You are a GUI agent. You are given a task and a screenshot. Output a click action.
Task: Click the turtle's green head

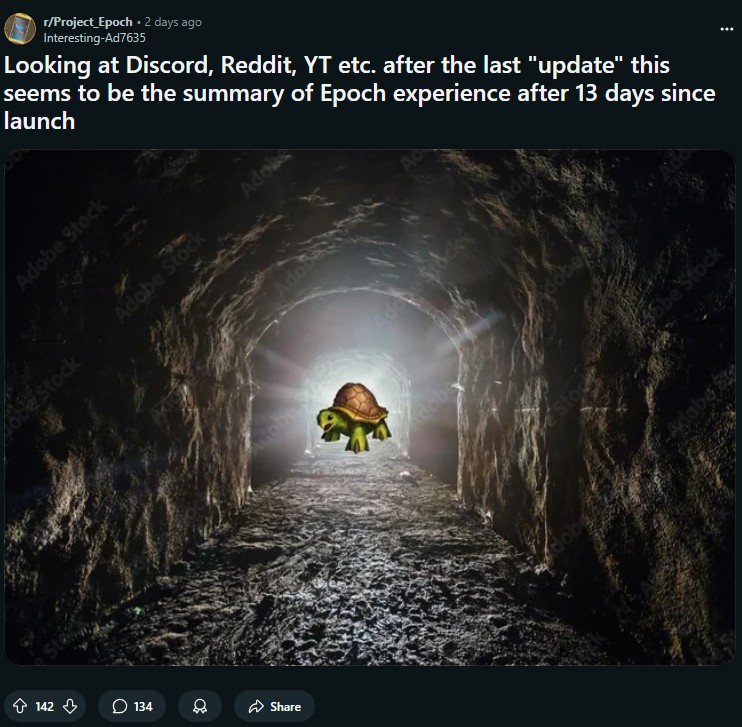click(x=327, y=420)
